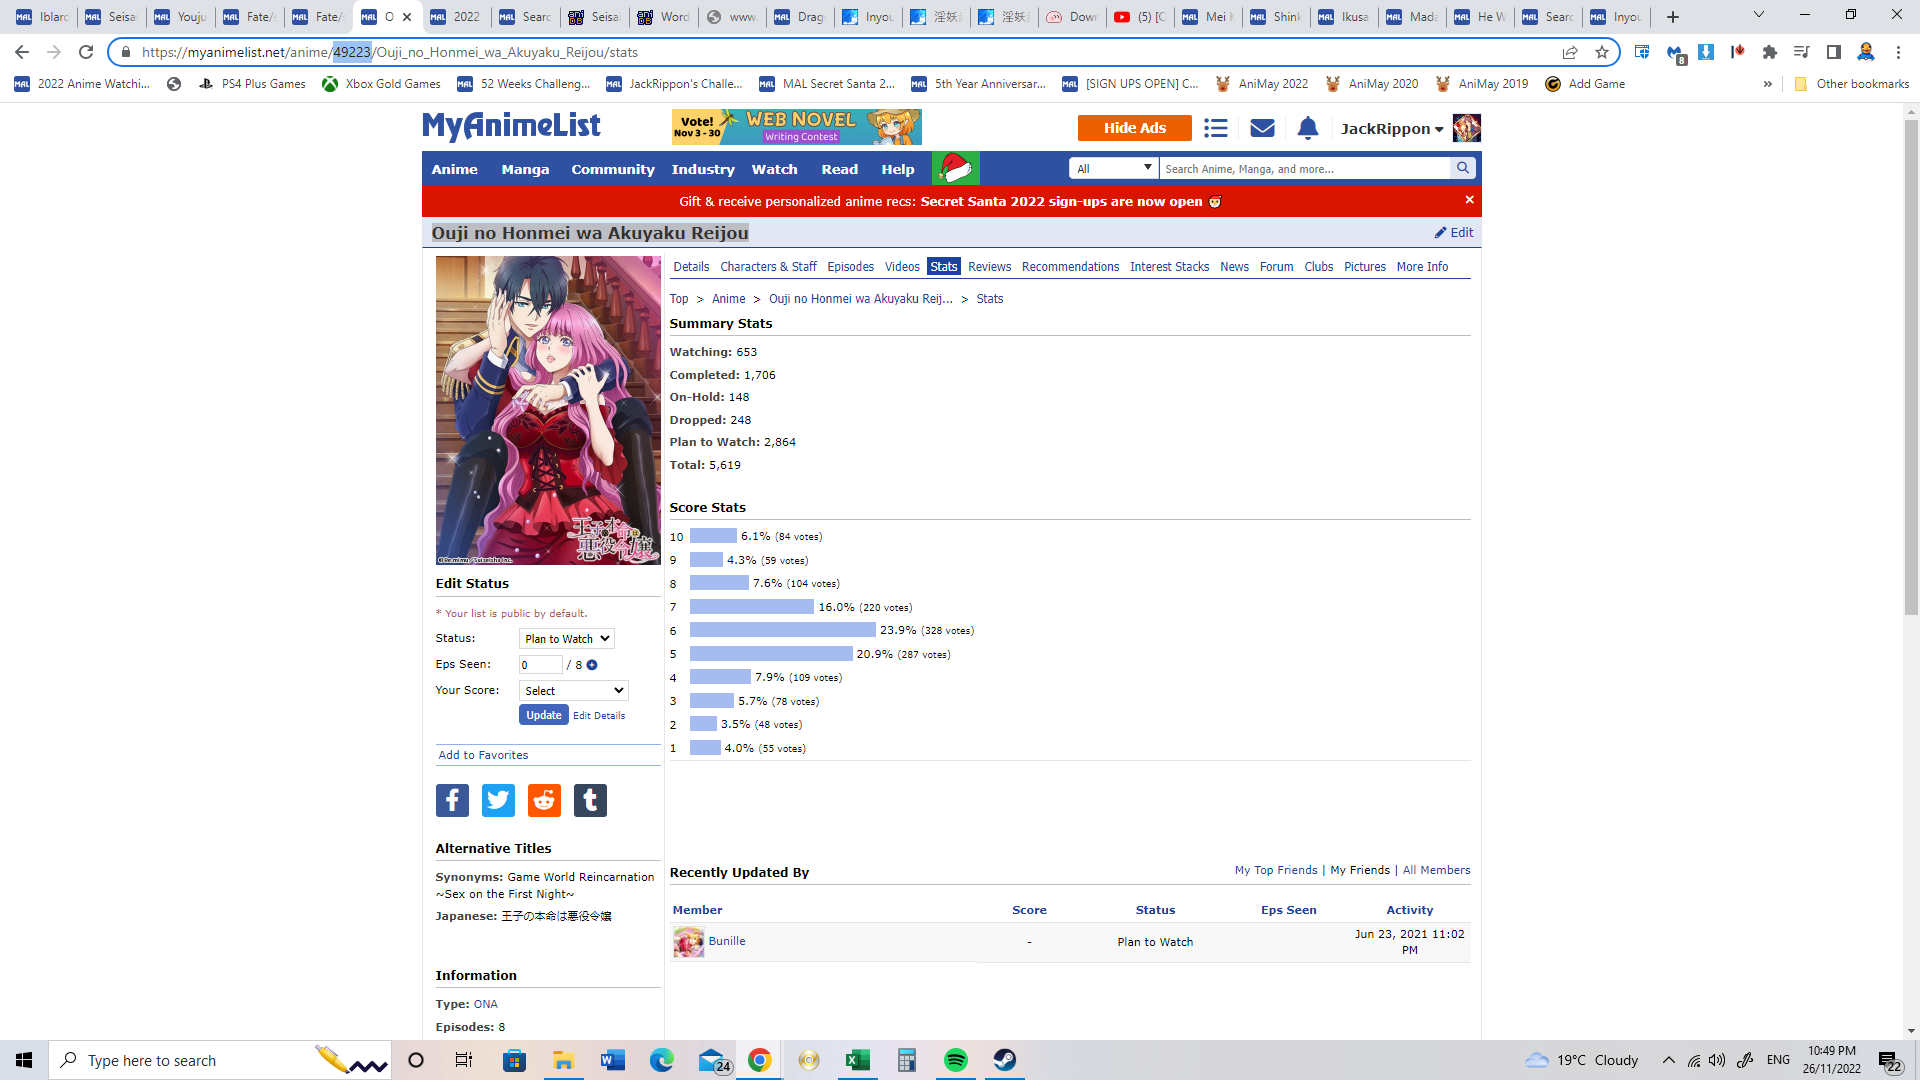Open messages envelope icon
This screenshot has height=1080, width=1920.
click(1262, 128)
